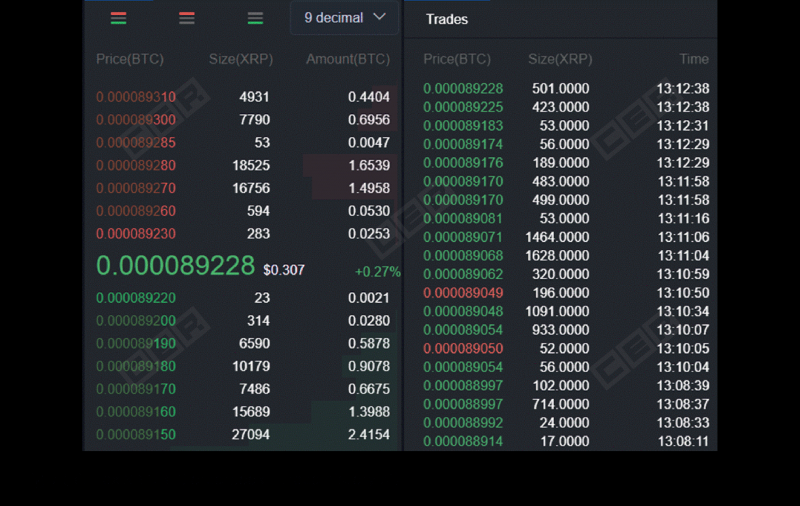Select trade price 0.000089176

pos(463,163)
